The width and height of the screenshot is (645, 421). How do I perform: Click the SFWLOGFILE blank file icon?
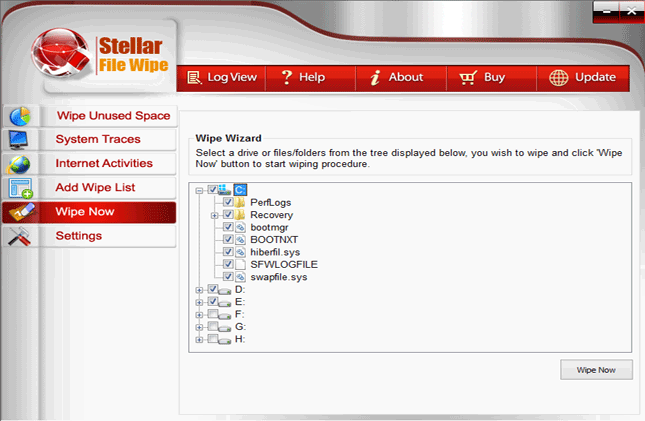click(x=241, y=264)
